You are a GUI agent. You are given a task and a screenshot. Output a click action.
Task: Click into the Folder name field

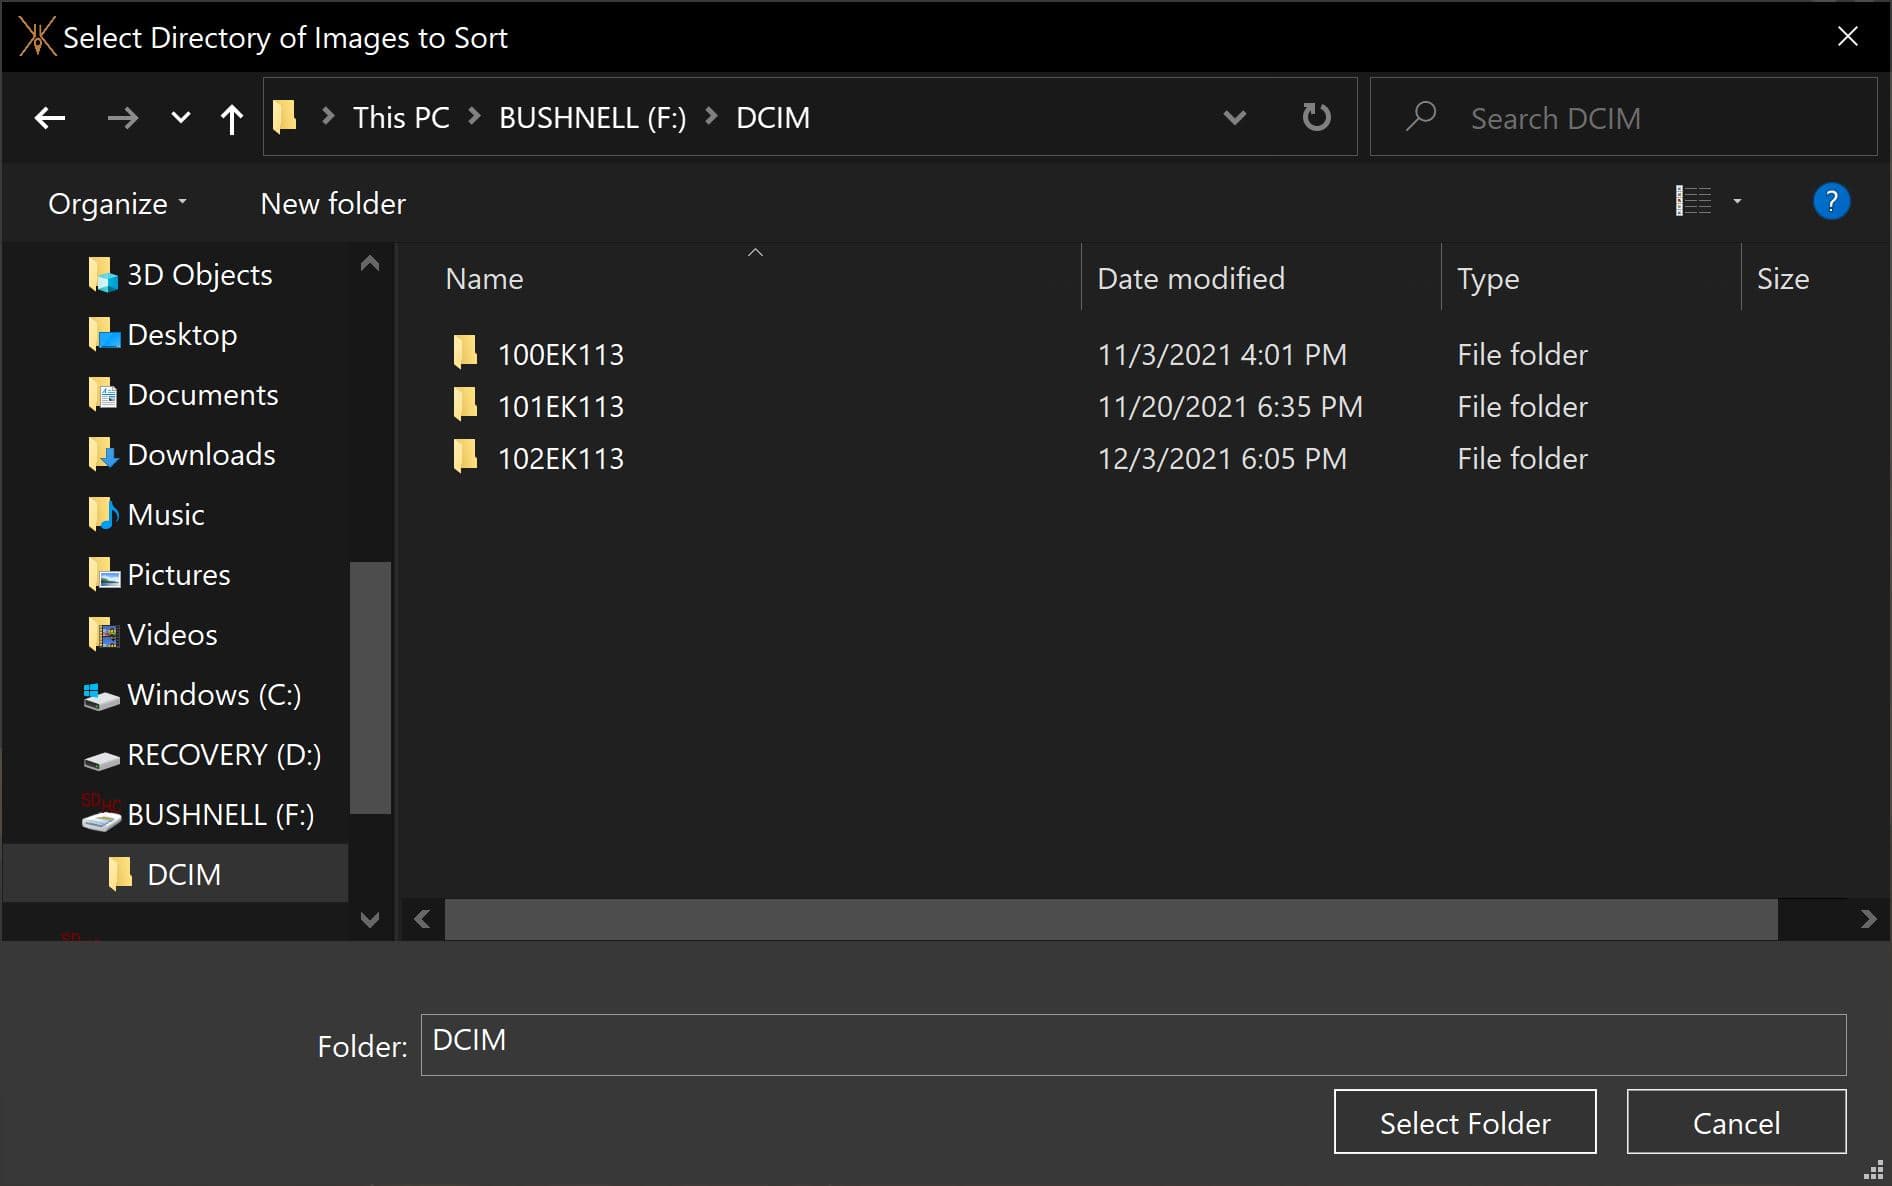point(1133,1044)
